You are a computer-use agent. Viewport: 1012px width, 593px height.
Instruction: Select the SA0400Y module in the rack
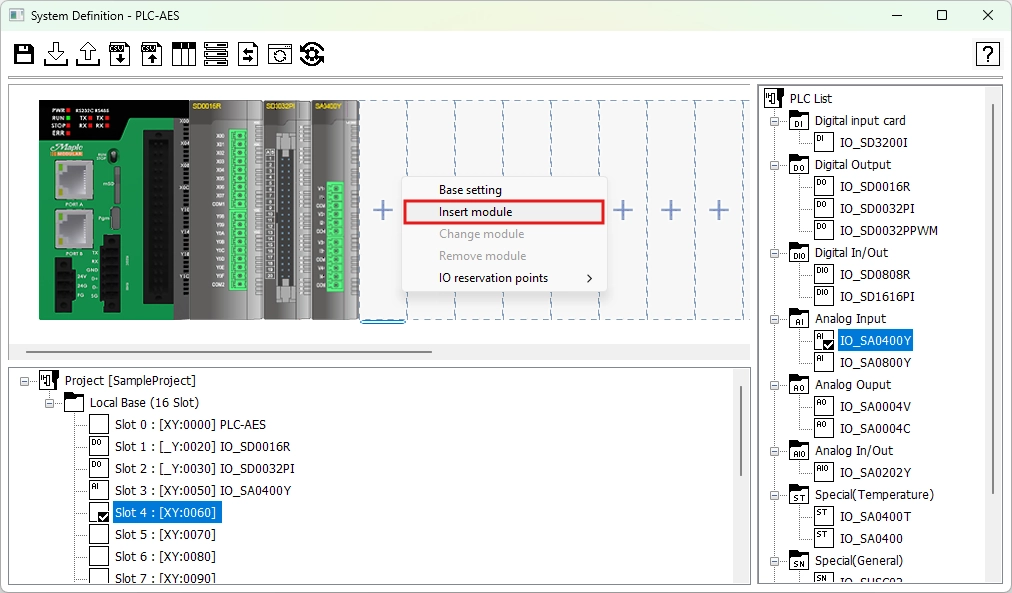coord(336,210)
